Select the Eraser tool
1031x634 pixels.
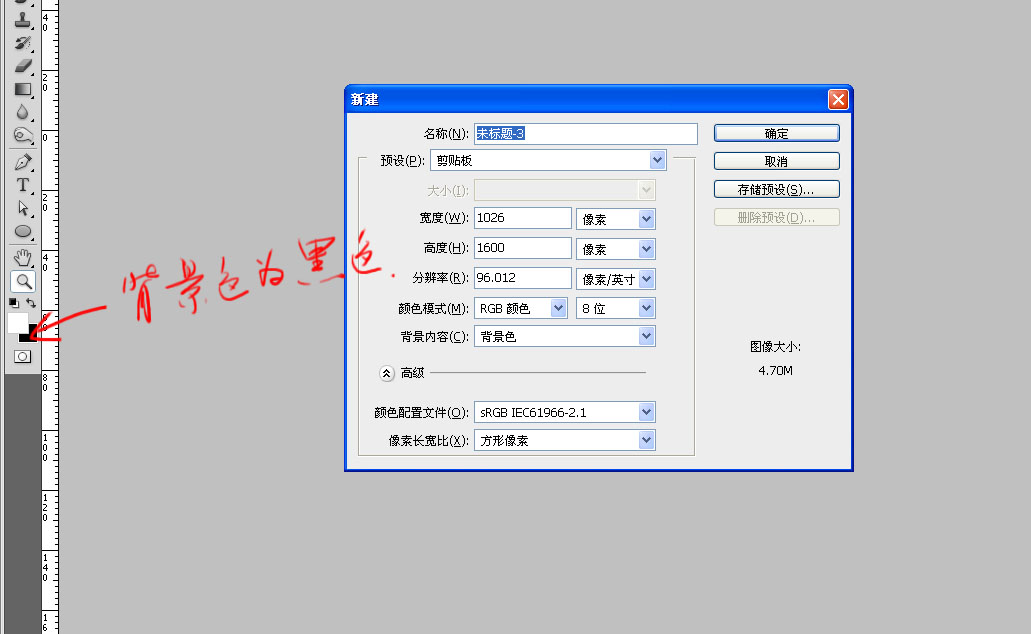[x=23, y=66]
